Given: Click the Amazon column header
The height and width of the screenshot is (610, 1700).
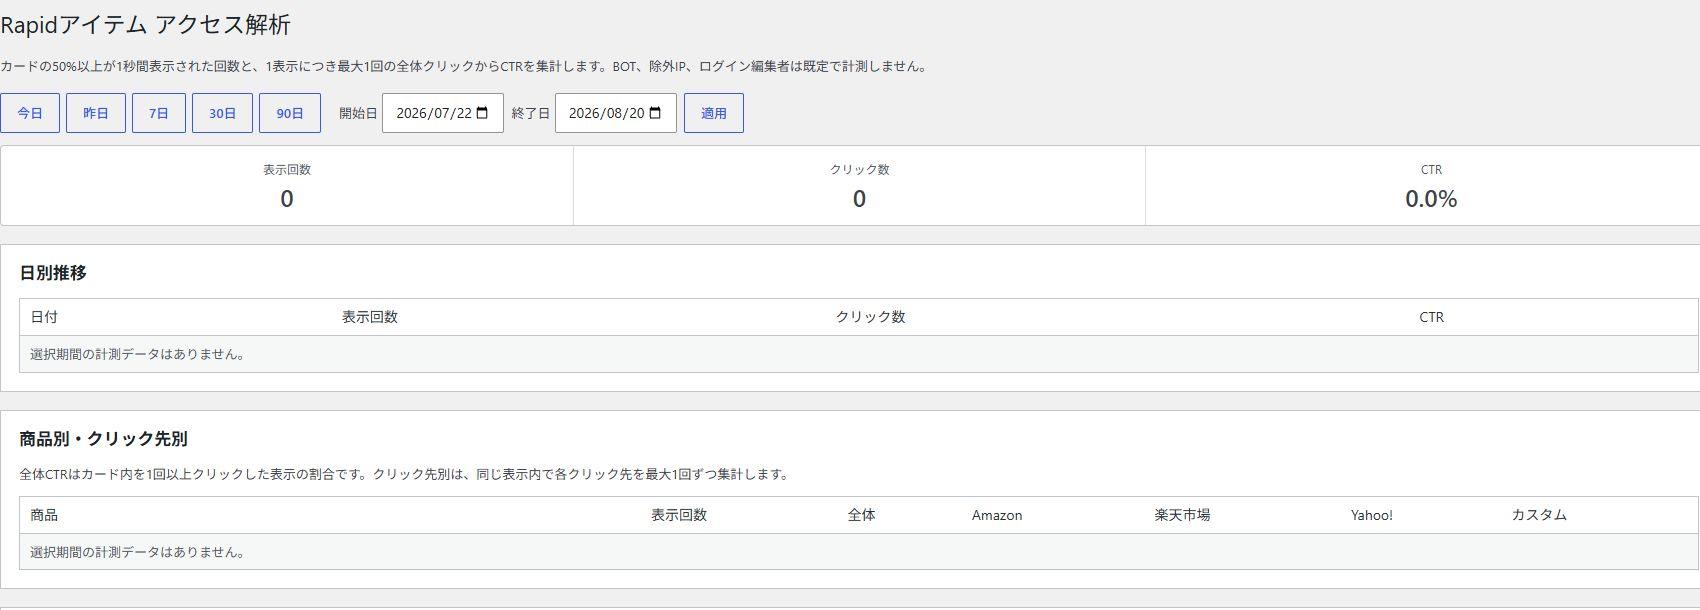Looking at the screenshot, I should (997, 515).
